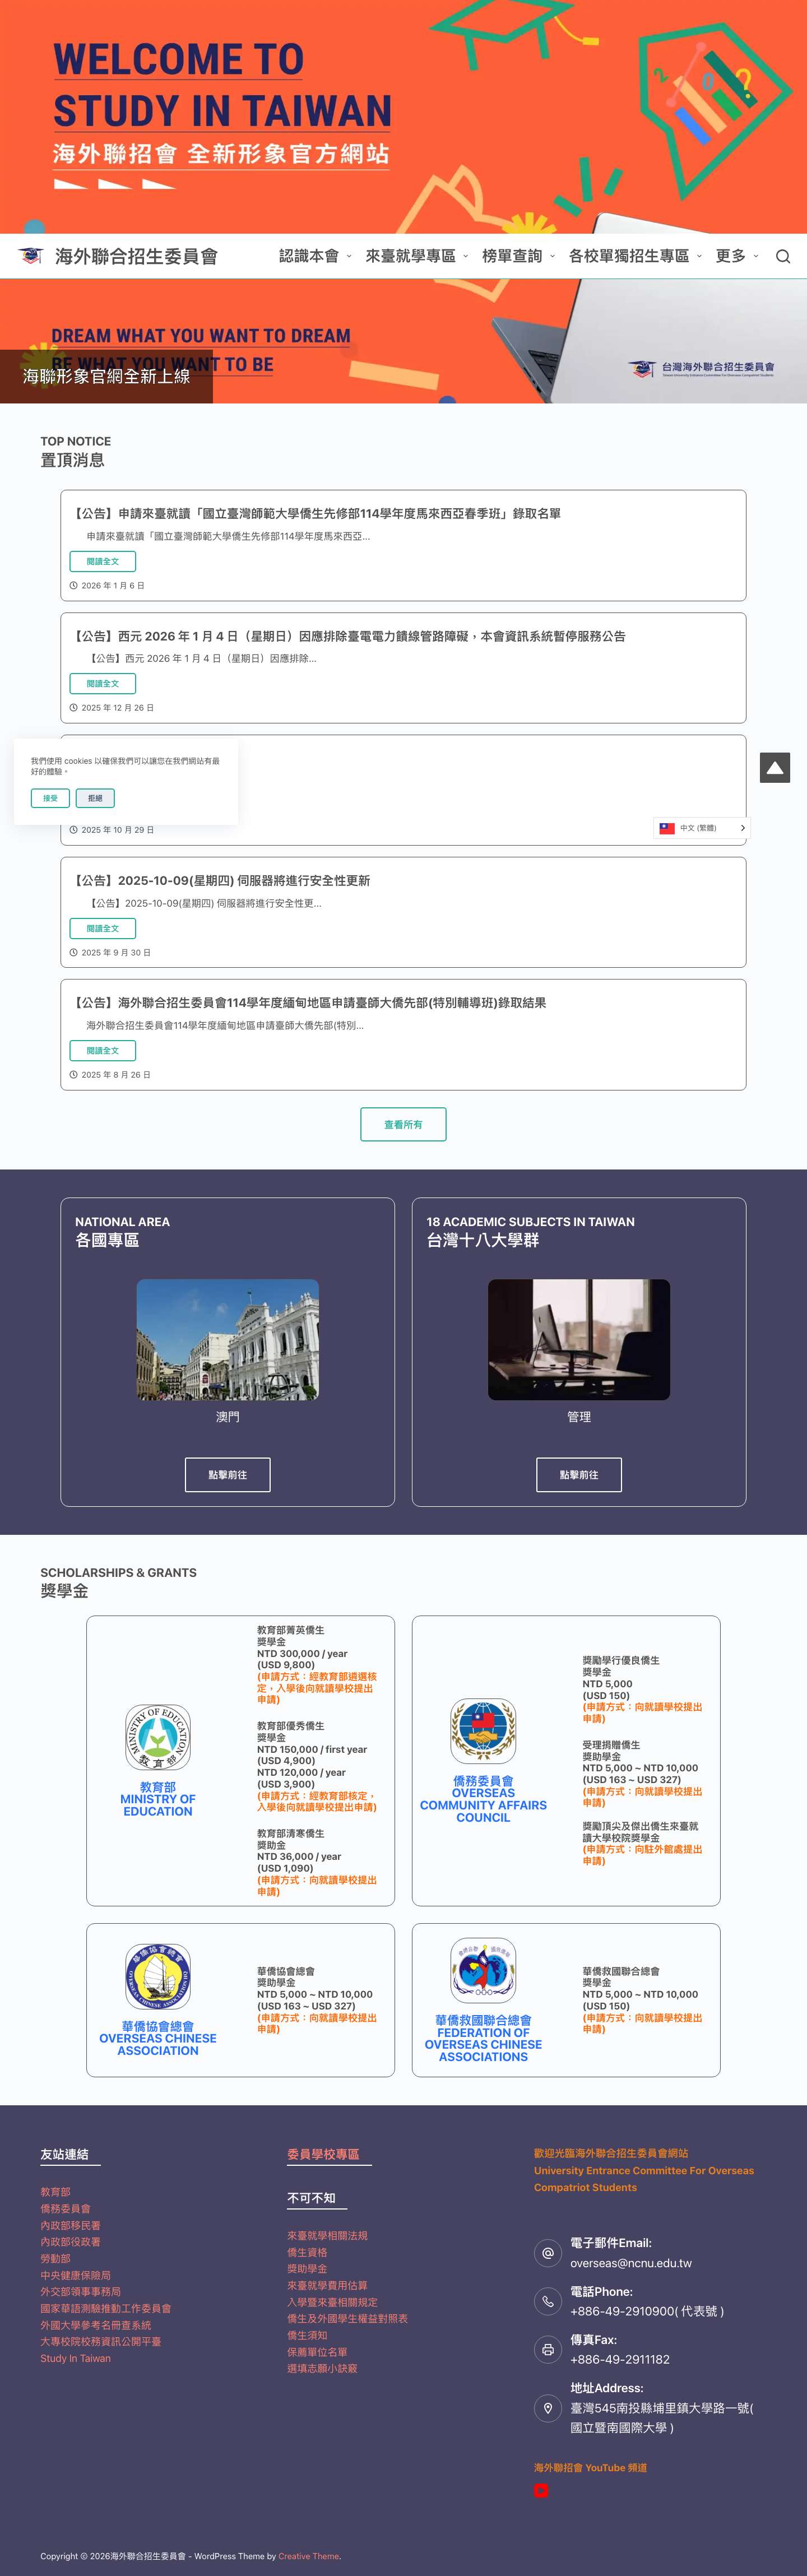Open the 內政部移民署 footer link
This screenshot has height=2576, width=807.
coord(70,2225)
